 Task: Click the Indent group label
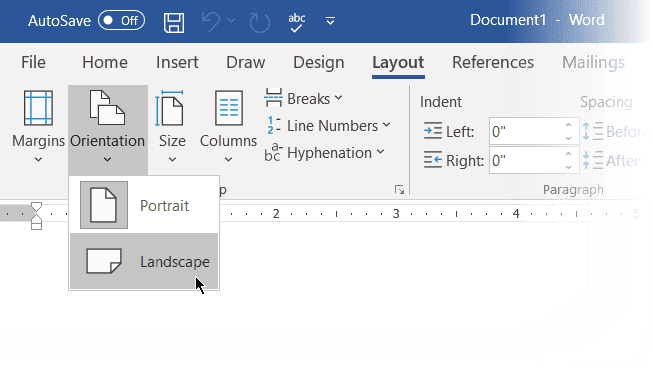point(441,102)
